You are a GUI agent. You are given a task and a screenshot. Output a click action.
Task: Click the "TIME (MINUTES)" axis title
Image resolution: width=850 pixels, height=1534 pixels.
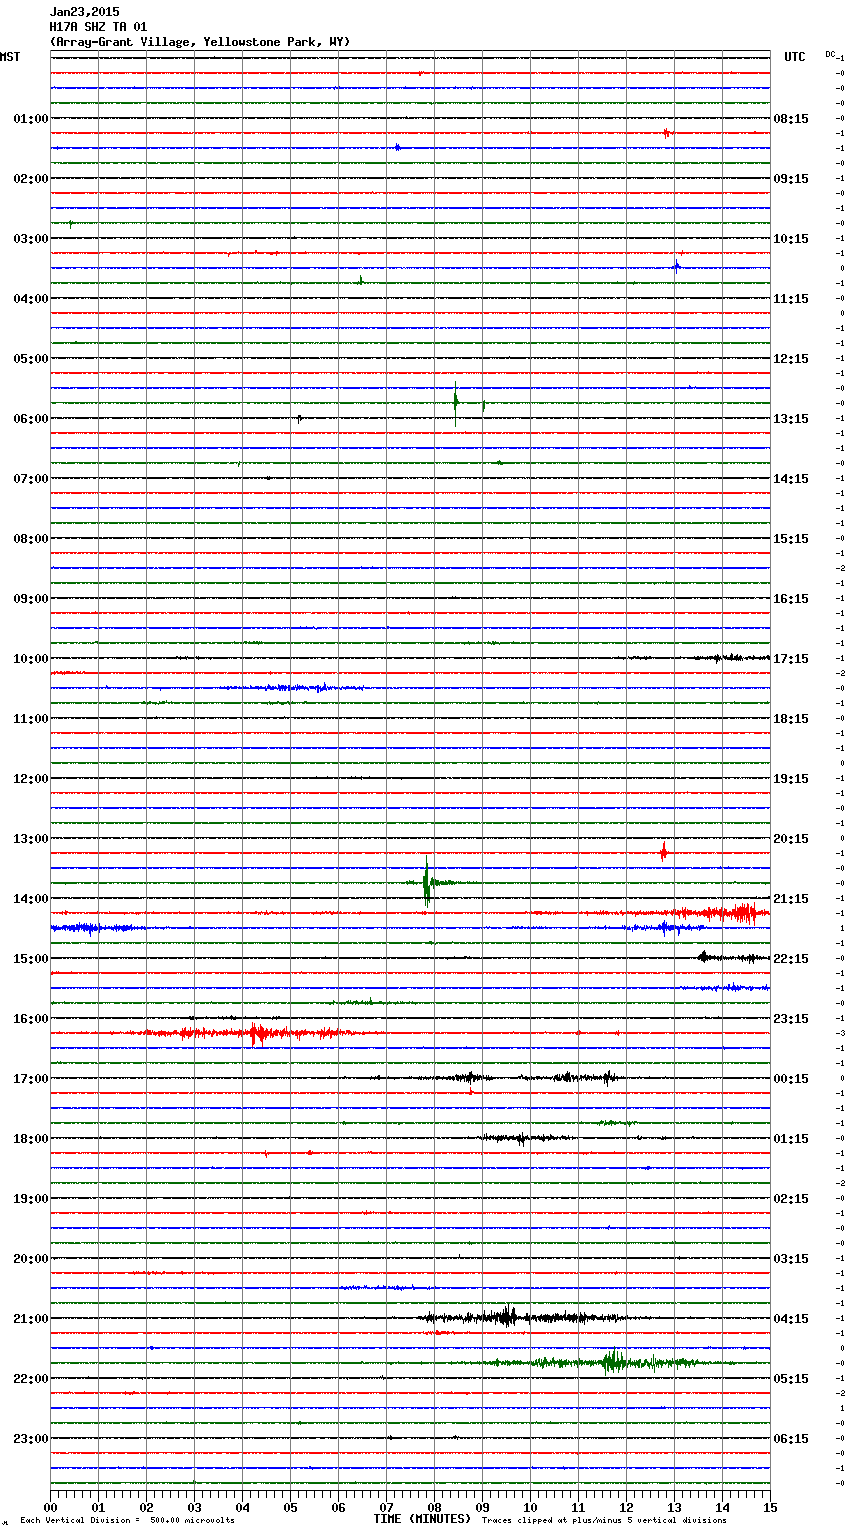422,1519
